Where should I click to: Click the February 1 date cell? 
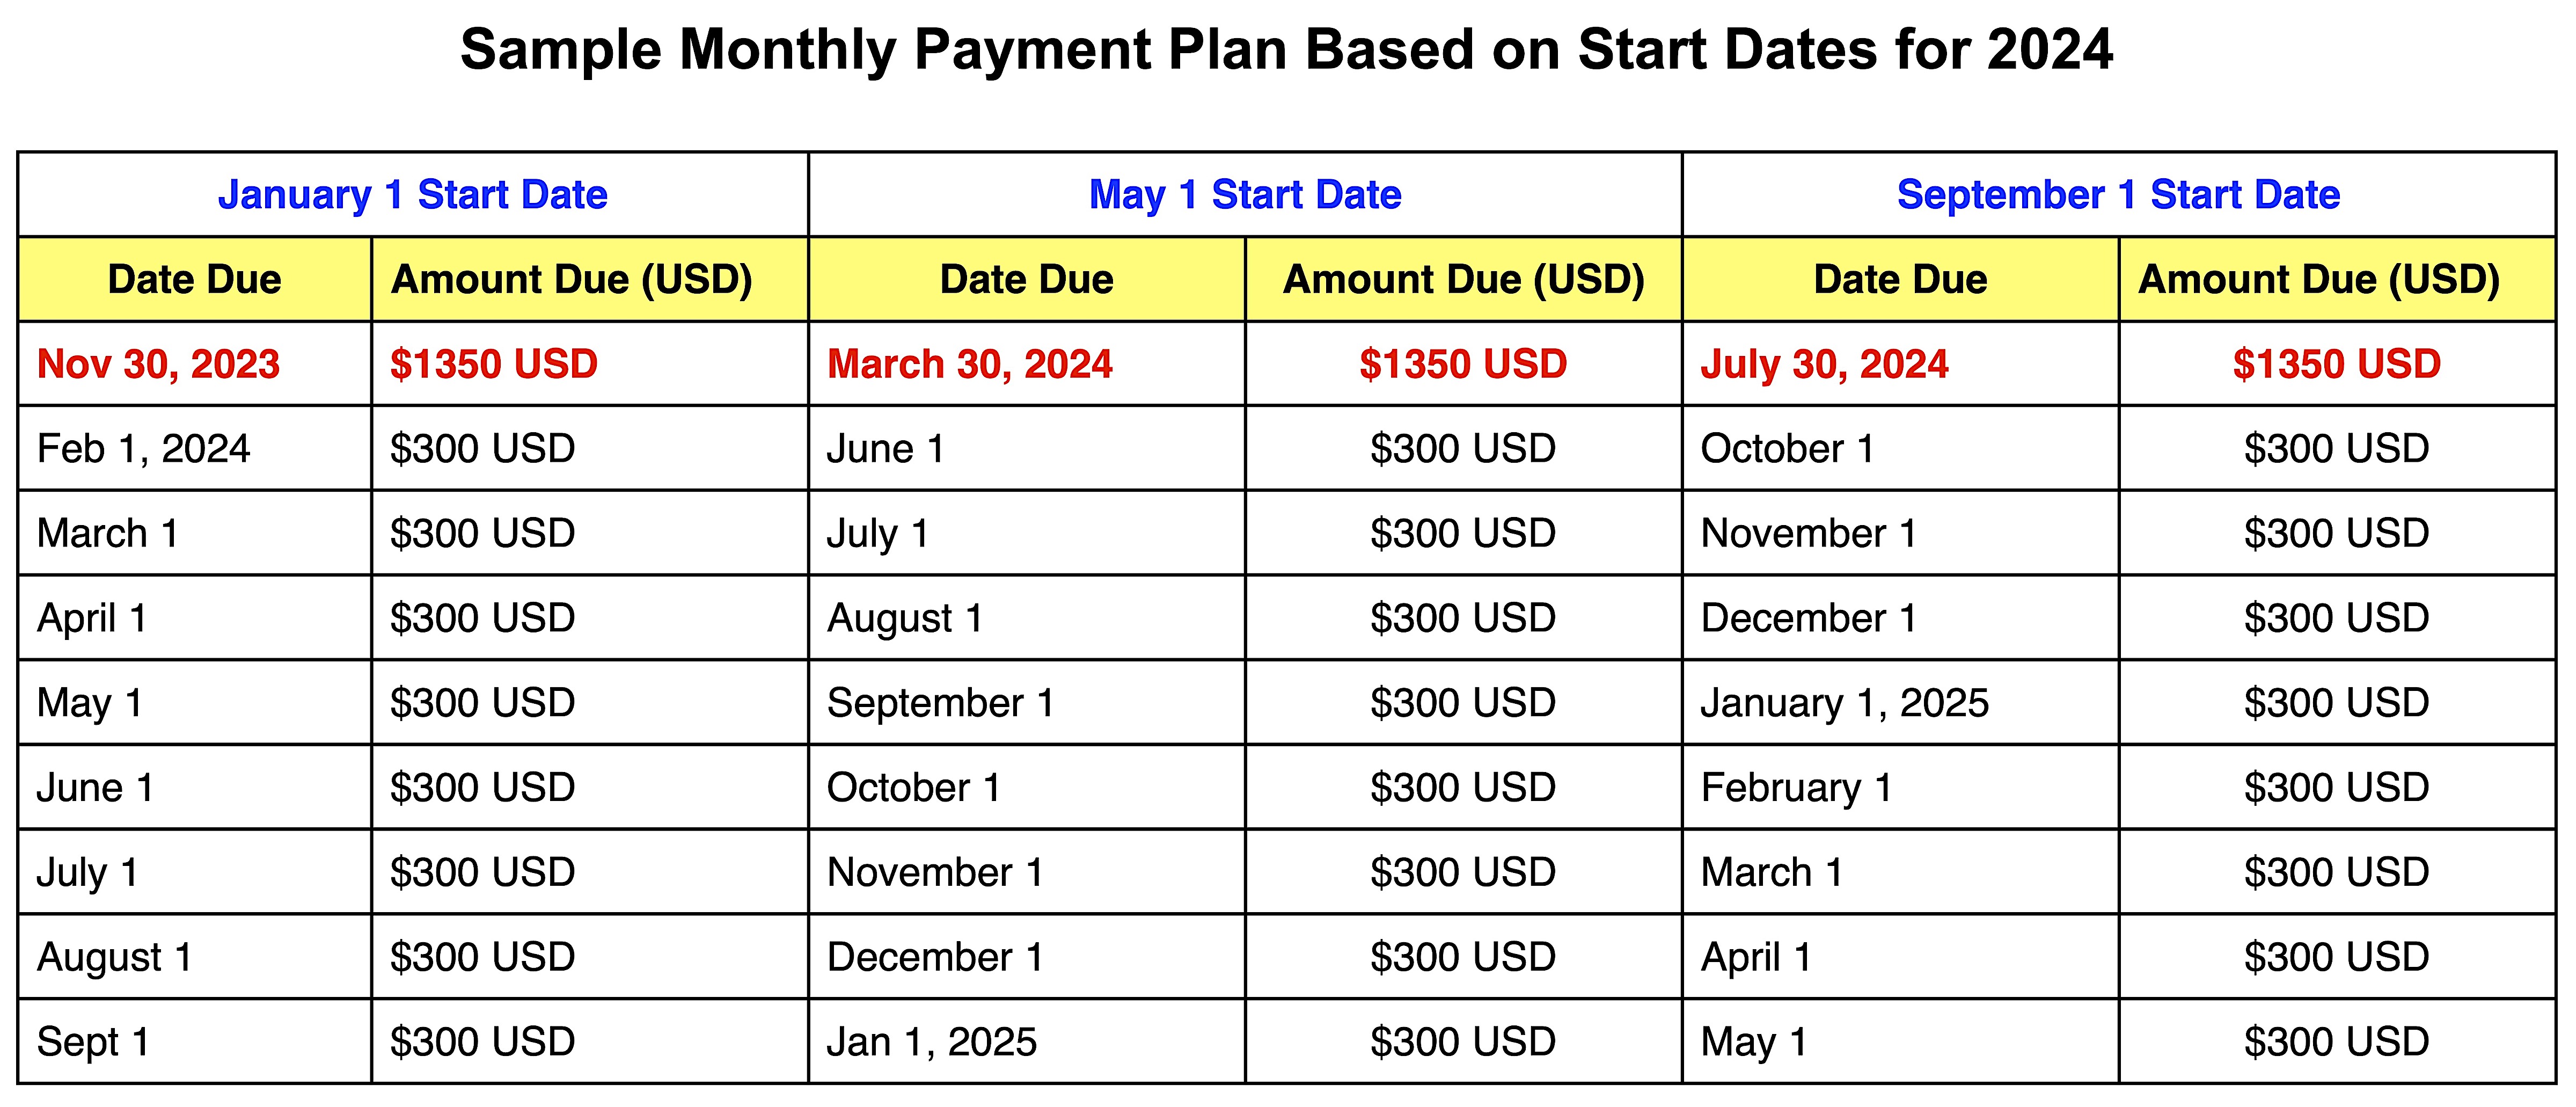point(1796,788)
